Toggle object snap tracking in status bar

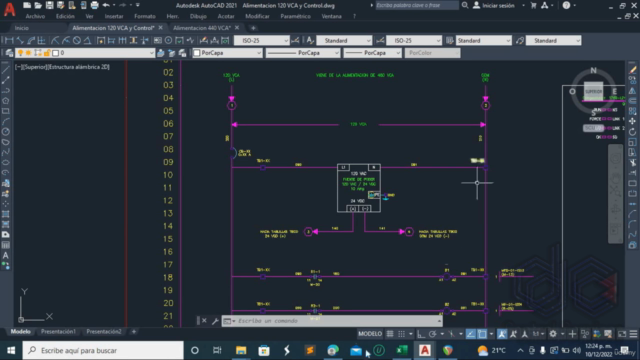[x=471, y=334]
